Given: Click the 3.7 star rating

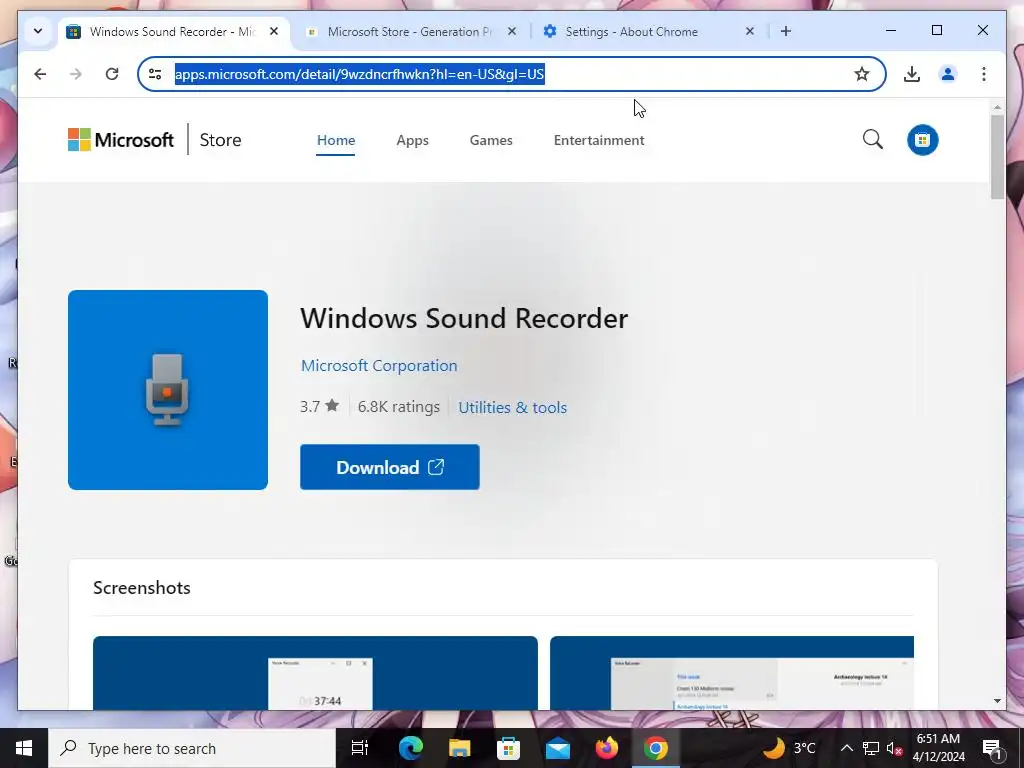Looking at the screenshot, I should pos(319,407).
